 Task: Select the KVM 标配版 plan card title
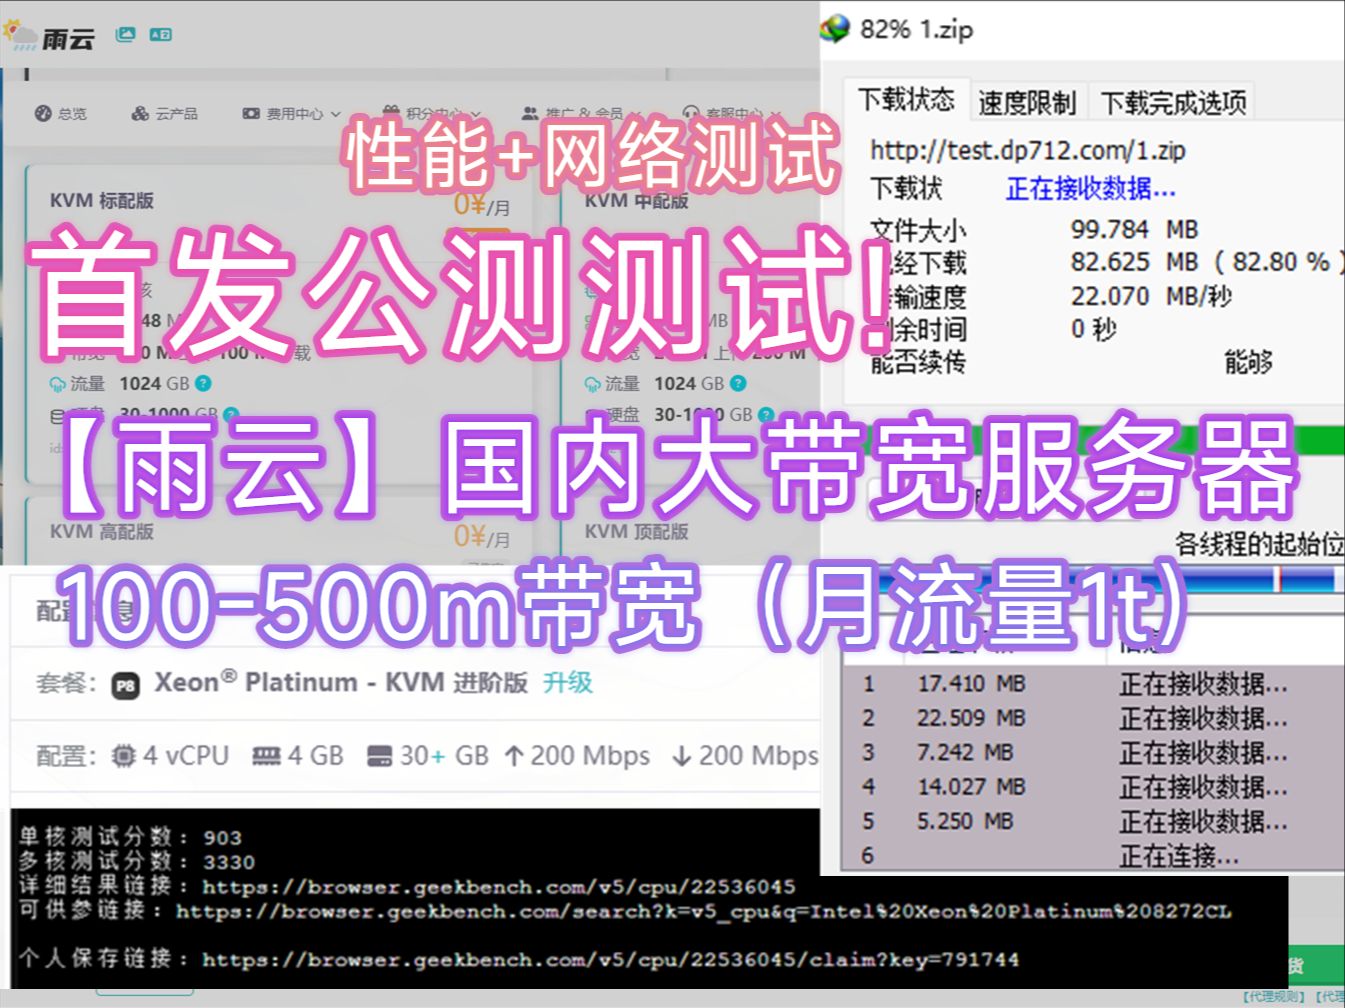[x=102, y=201]
